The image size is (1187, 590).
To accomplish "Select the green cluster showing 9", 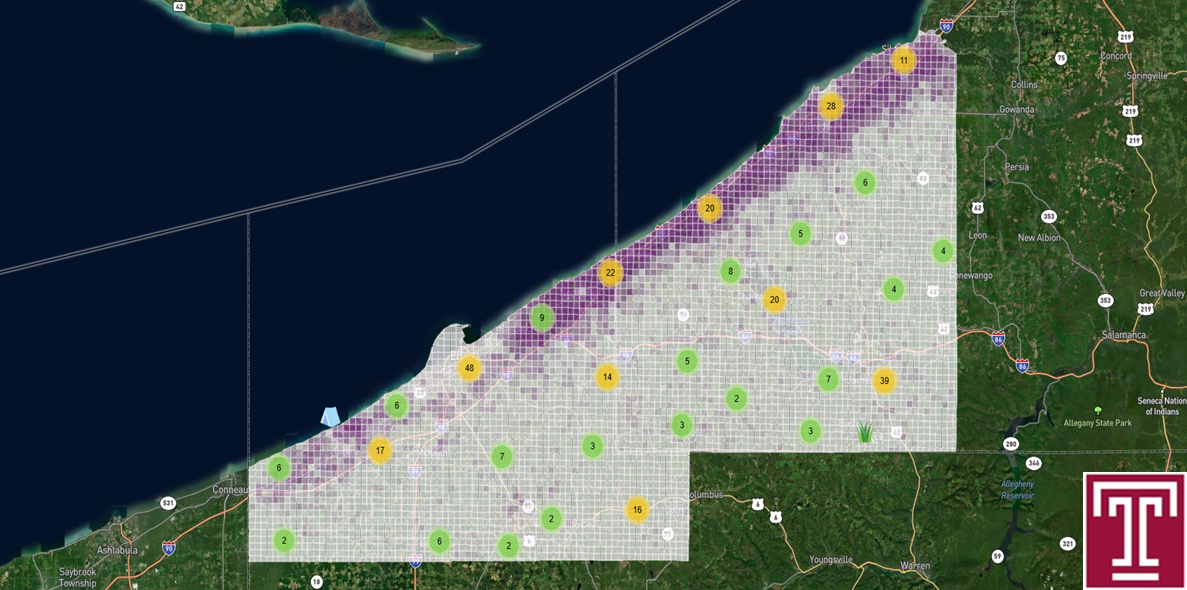I will click(x=541, y=318).
